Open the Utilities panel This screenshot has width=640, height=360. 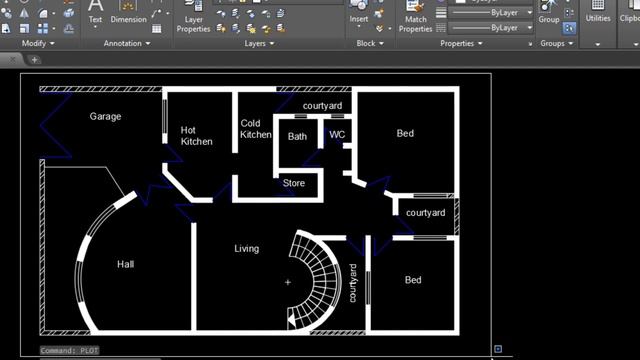598,11
